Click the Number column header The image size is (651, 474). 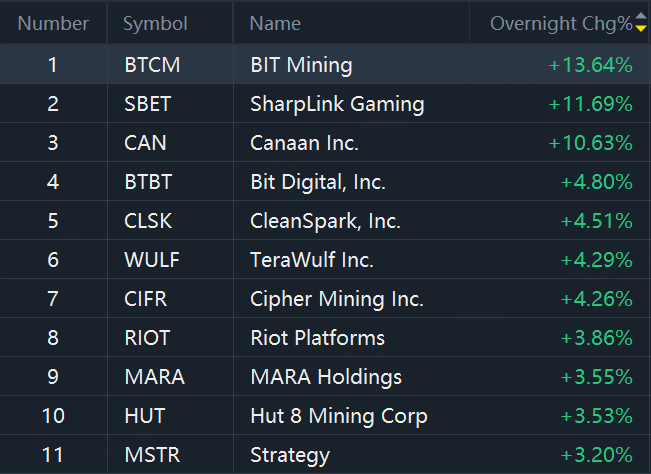(53, 23)
